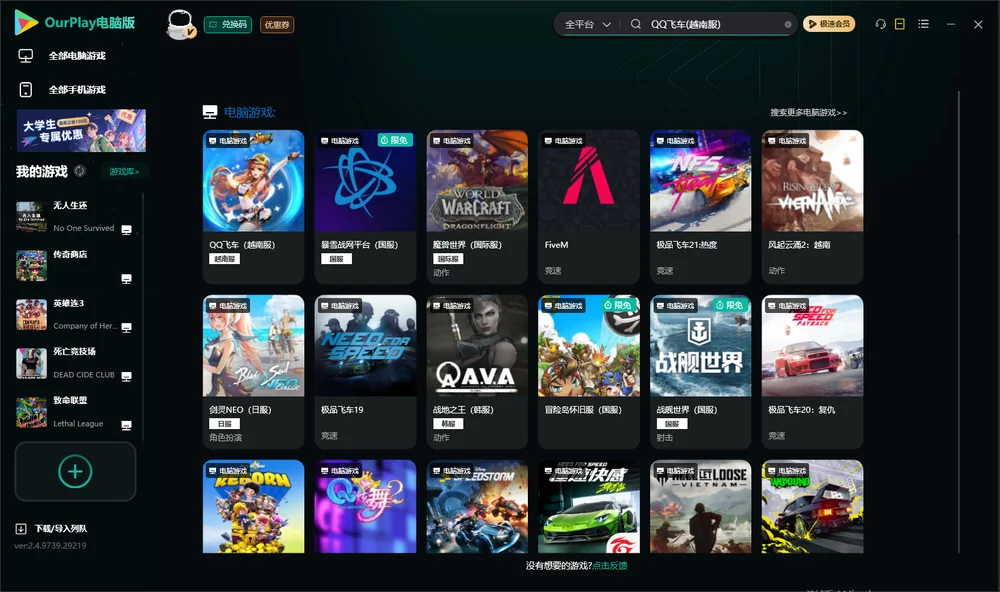Open 剑灵NEO (日服) game card
The width and height of the screenshot is (1000, 592).
pos(253,372)
